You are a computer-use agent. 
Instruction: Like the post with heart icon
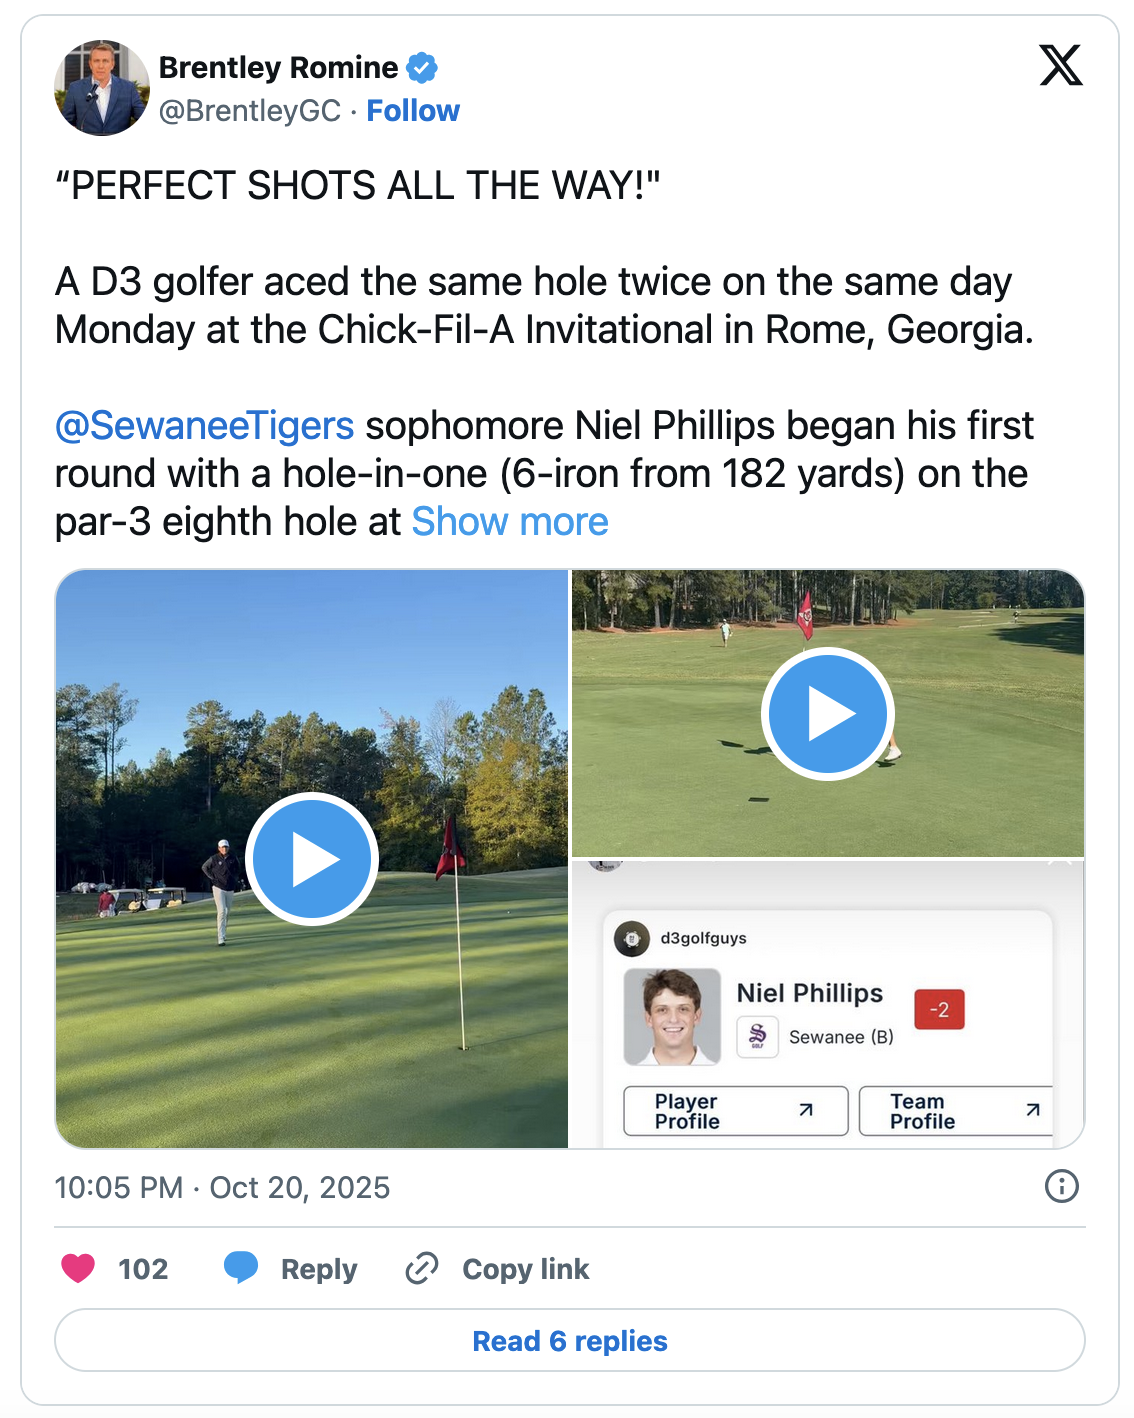point(78,1268)
